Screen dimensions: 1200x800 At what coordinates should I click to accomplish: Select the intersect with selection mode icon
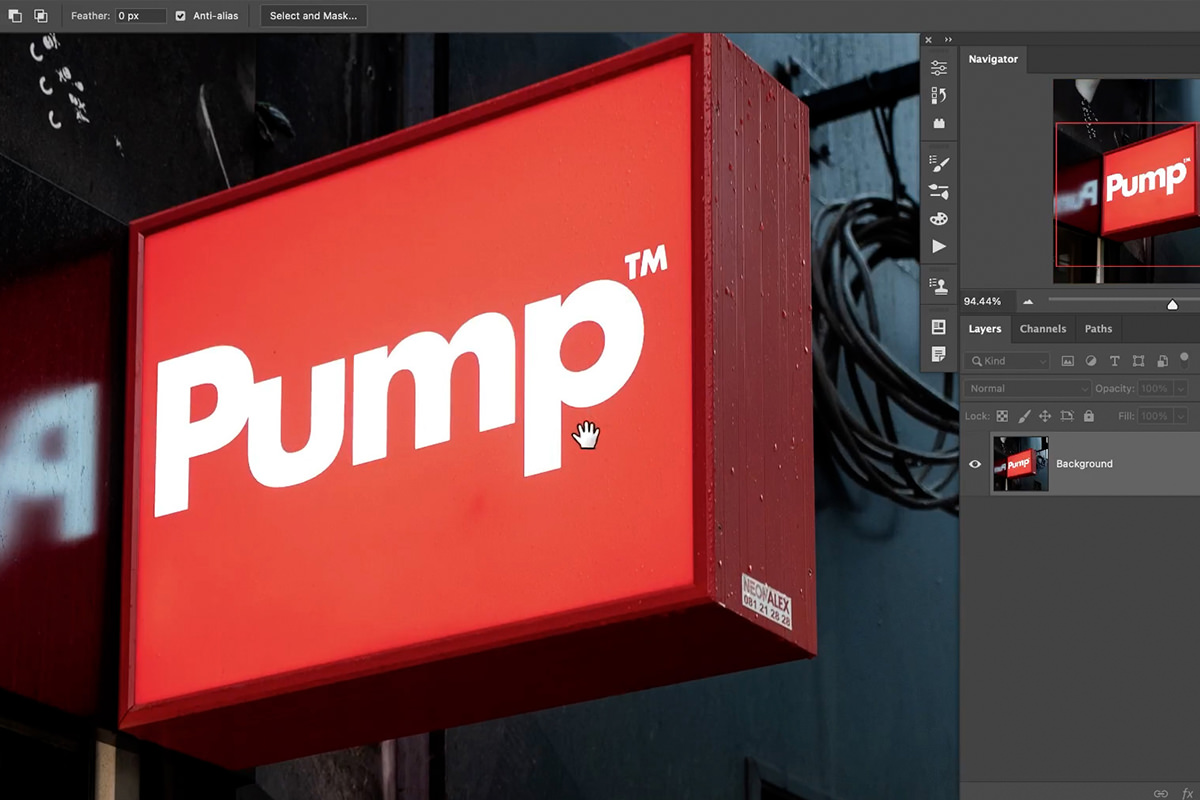point(41,16)
